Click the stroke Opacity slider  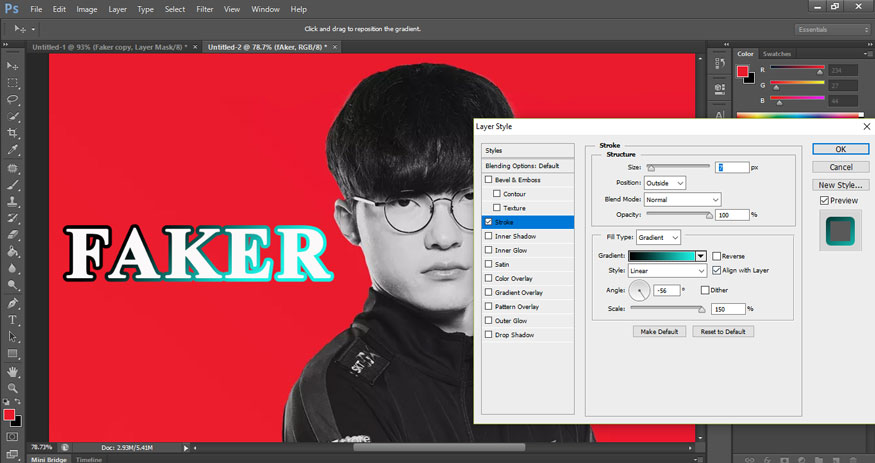click(x=679, y=215)
